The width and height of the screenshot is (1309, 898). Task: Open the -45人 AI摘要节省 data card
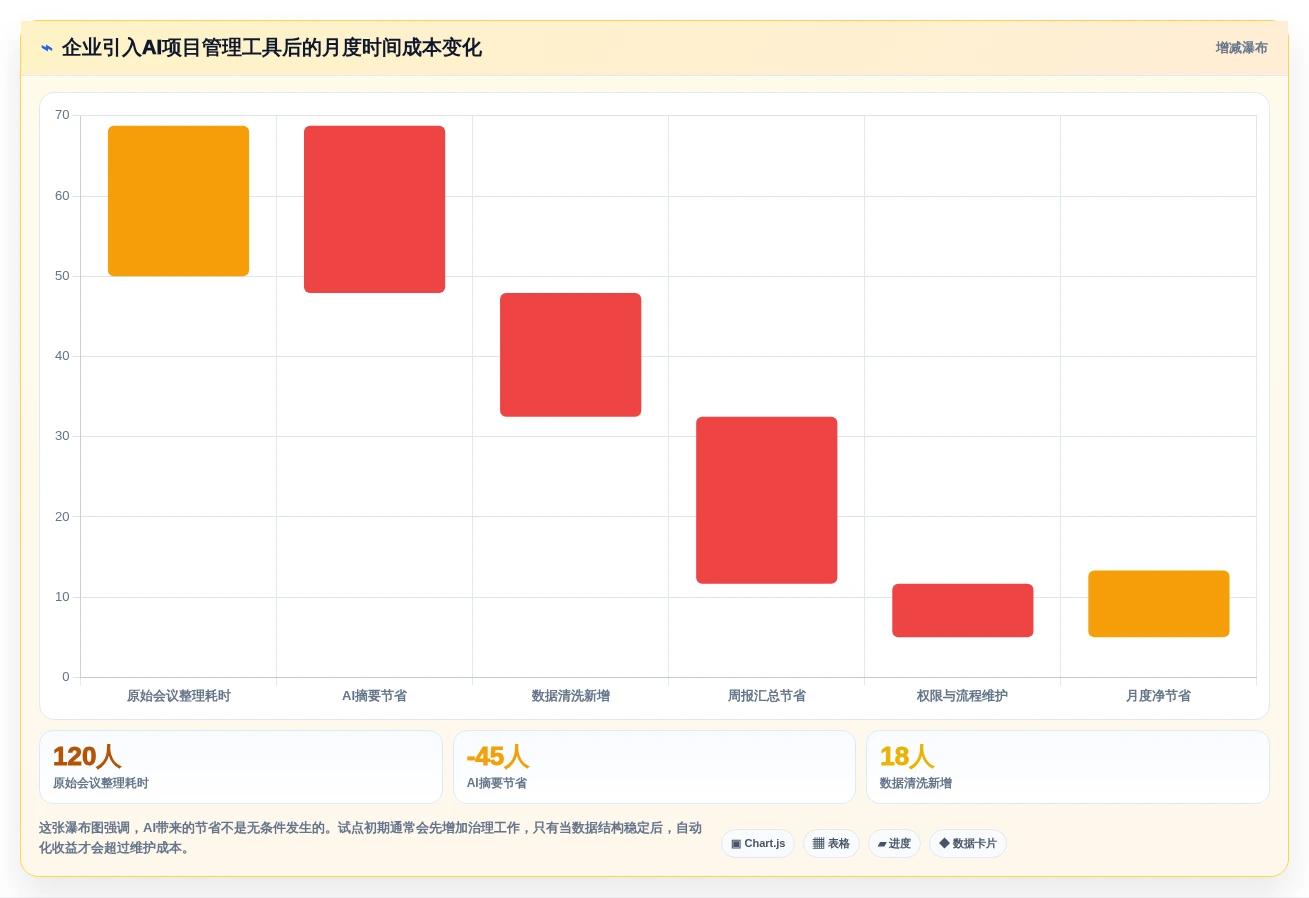(654, 767)
